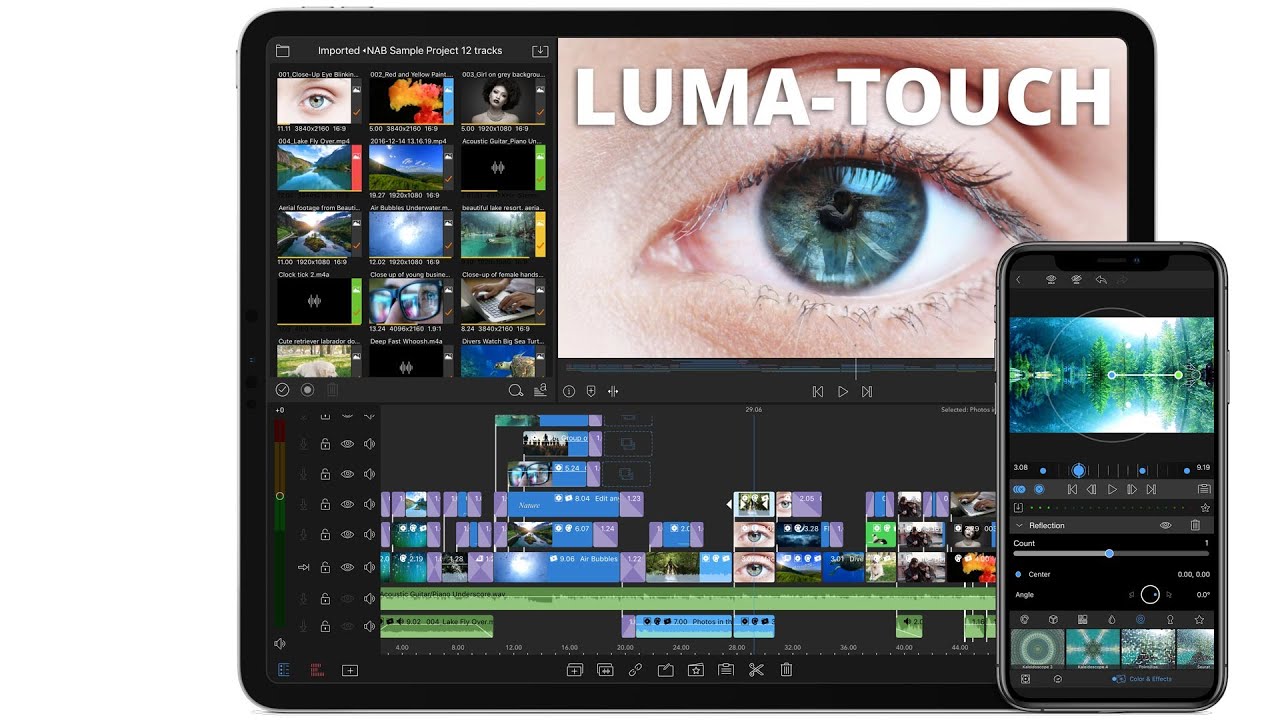This screenshot has width=1280, height=720.
Task: Tap the import media icon in library header
Action: pyautogui.click(x=540, y=50)
